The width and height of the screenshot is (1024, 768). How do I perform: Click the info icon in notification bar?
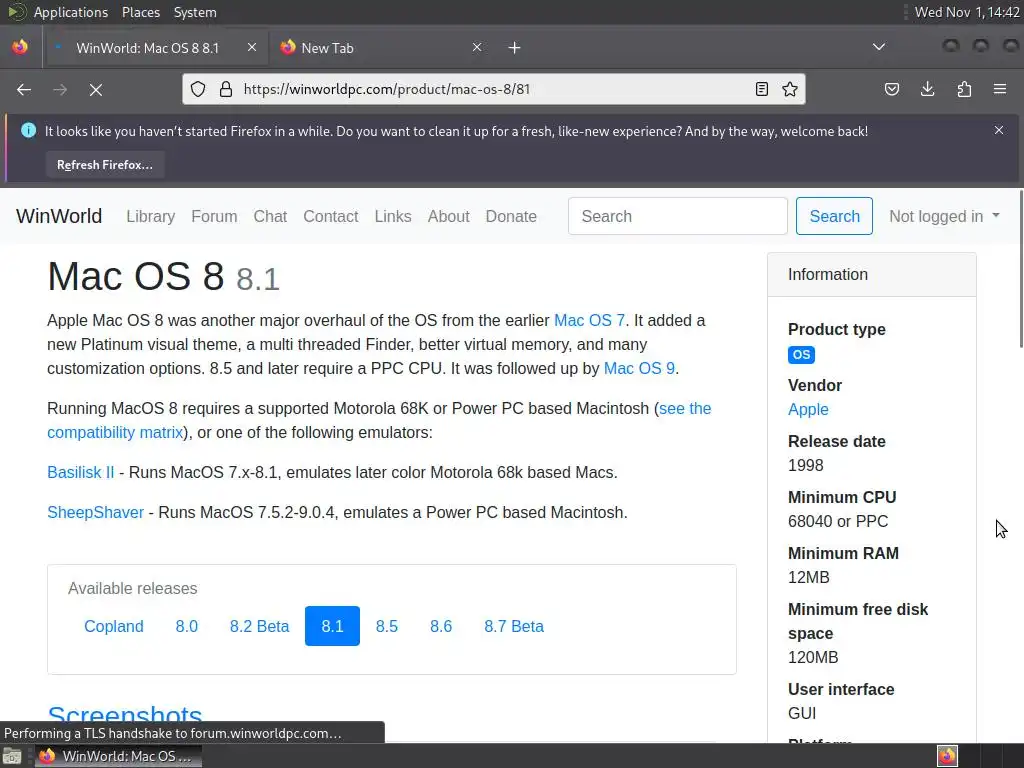(x=28, y=131)
